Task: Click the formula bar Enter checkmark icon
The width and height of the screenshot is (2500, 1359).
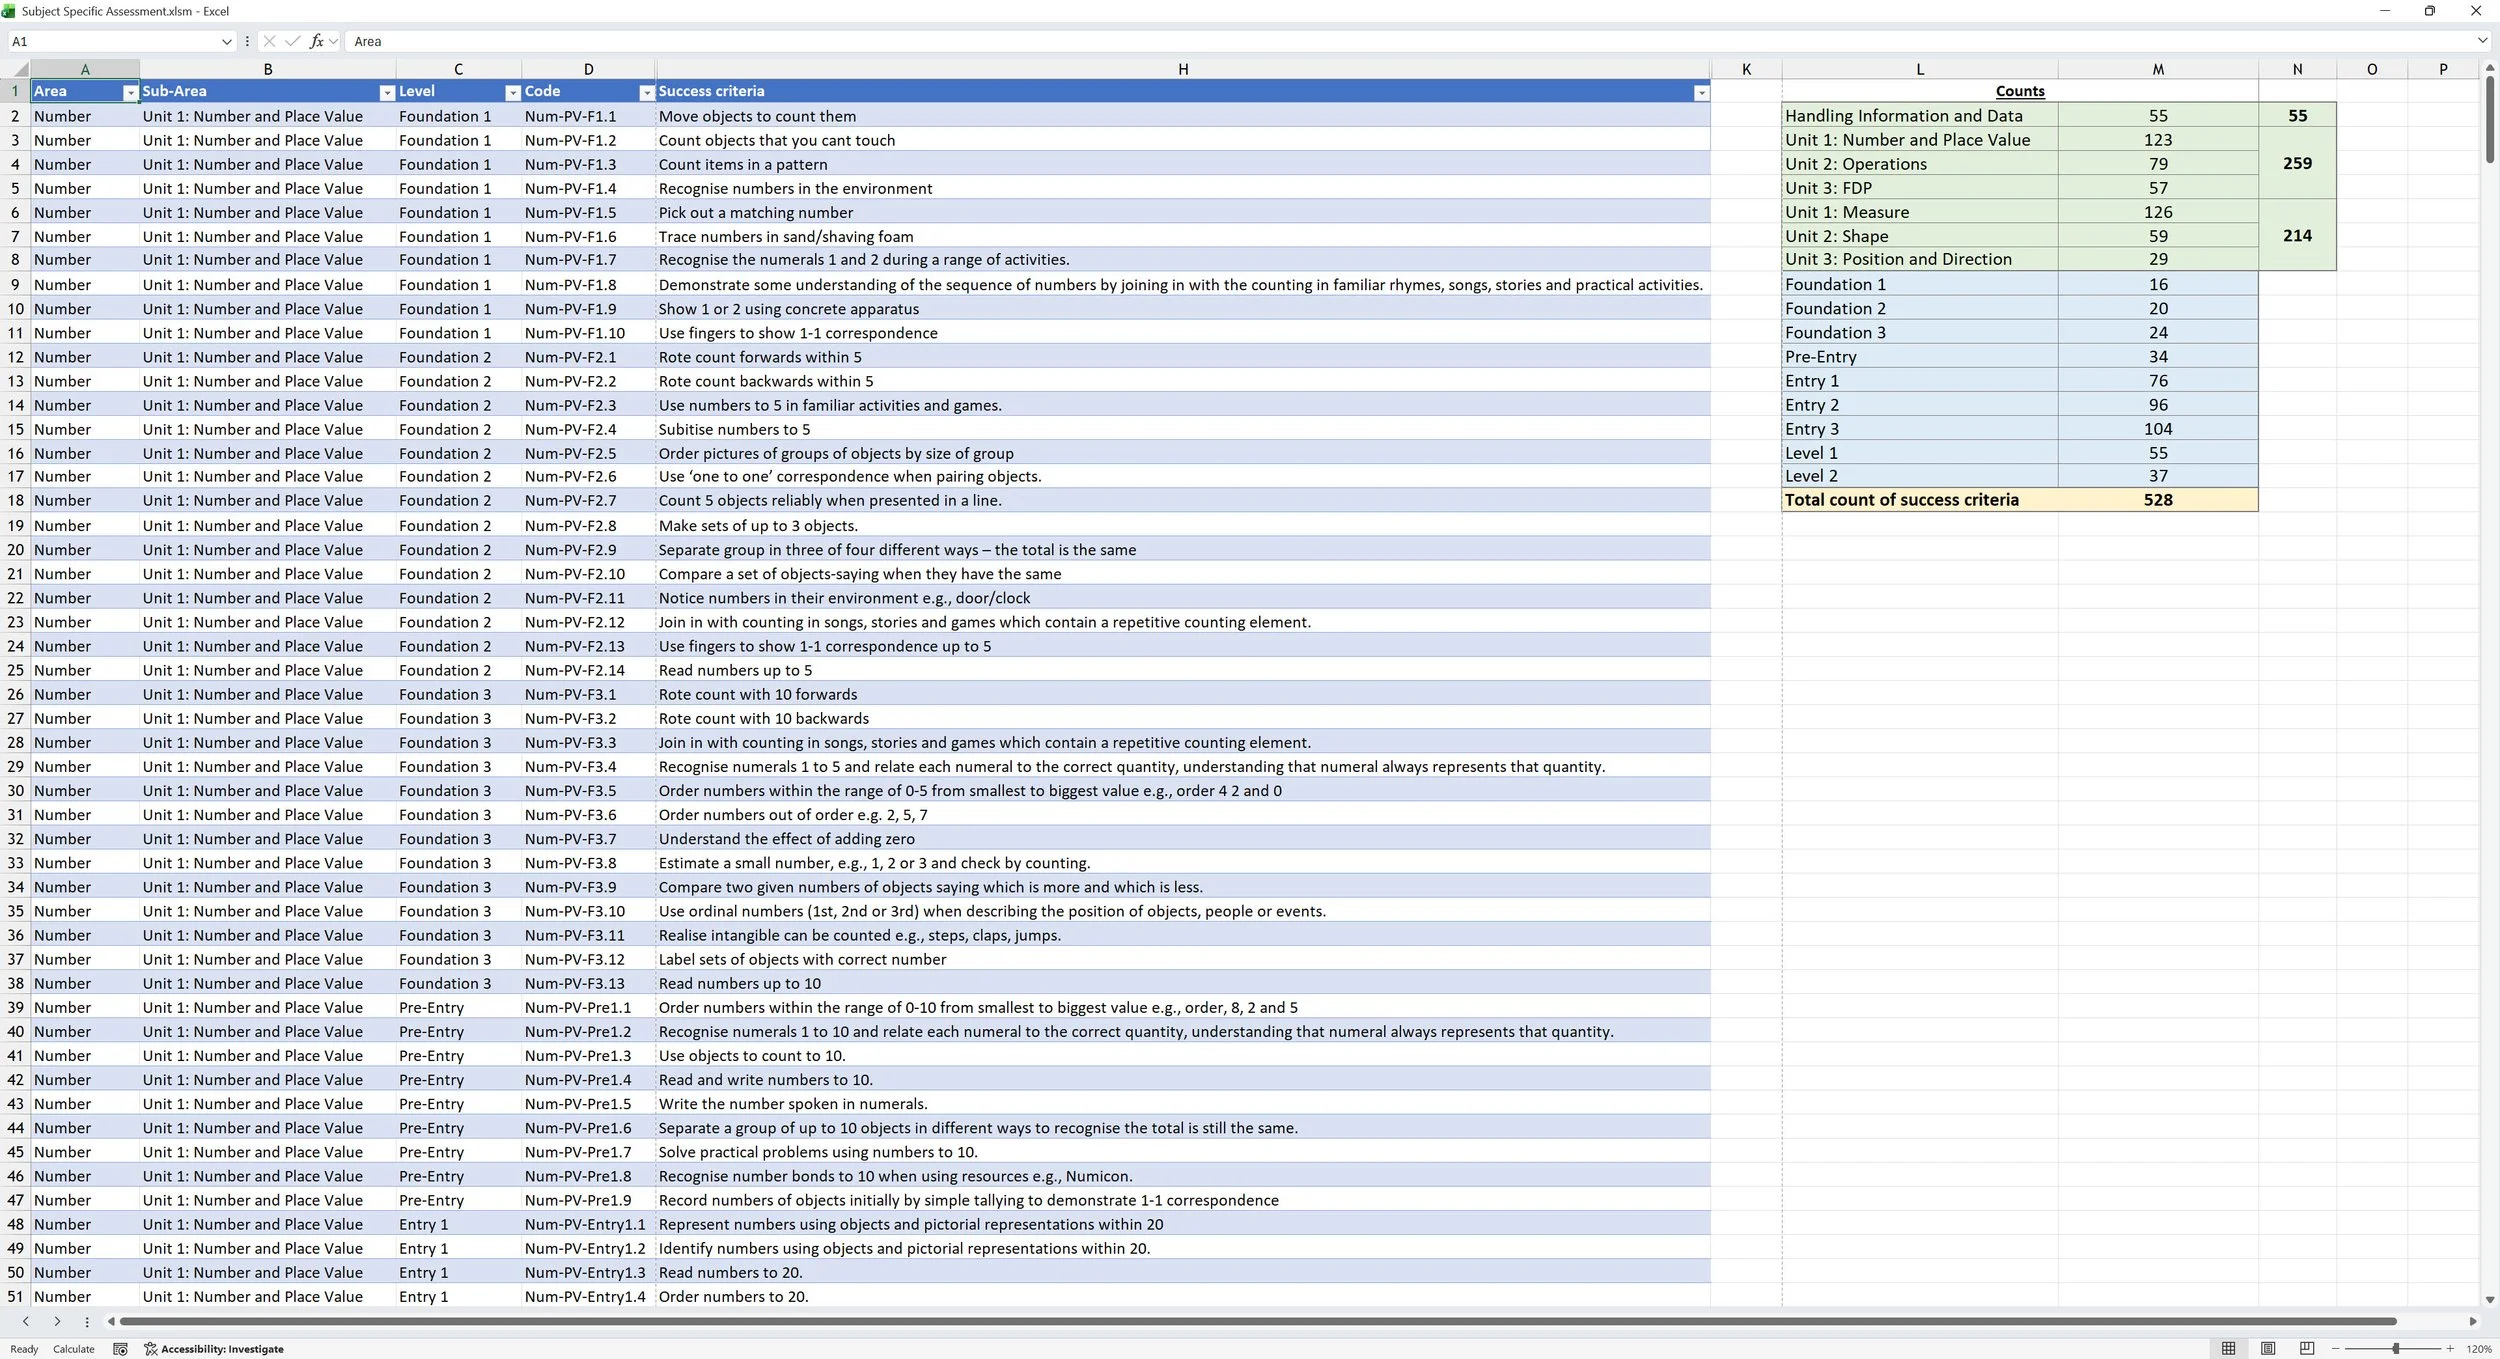Action: 292,41
